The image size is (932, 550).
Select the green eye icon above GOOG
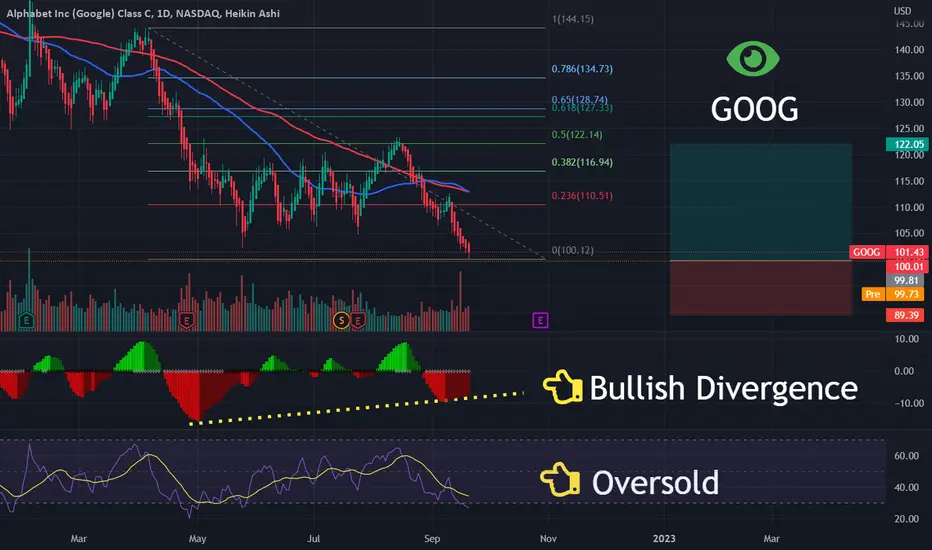click(x=753, y=58)
